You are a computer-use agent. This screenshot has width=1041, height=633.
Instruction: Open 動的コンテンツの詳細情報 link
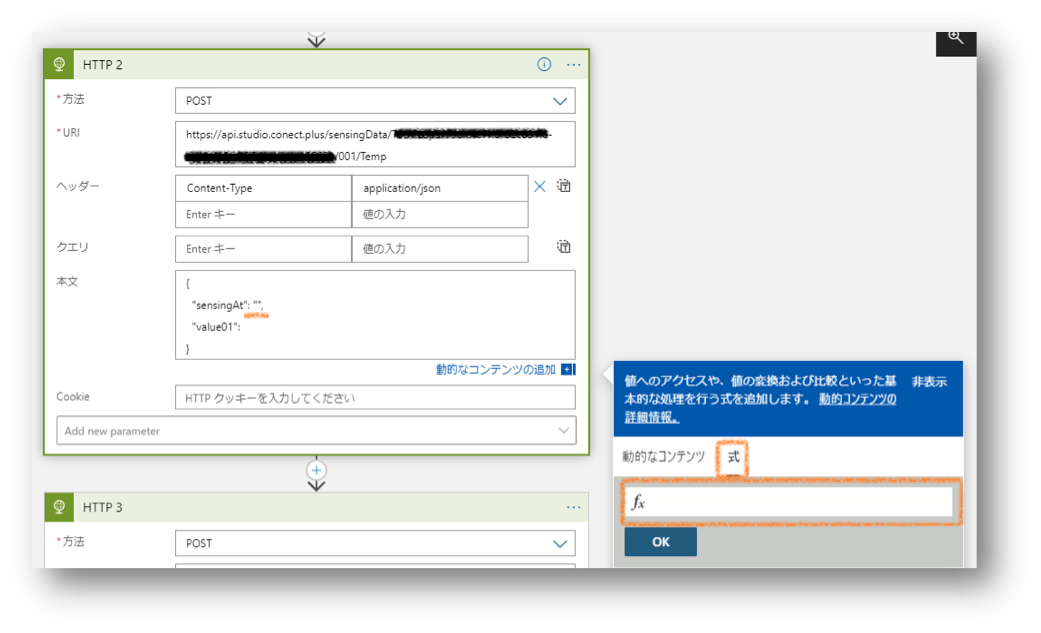click(x=760, y=408)
